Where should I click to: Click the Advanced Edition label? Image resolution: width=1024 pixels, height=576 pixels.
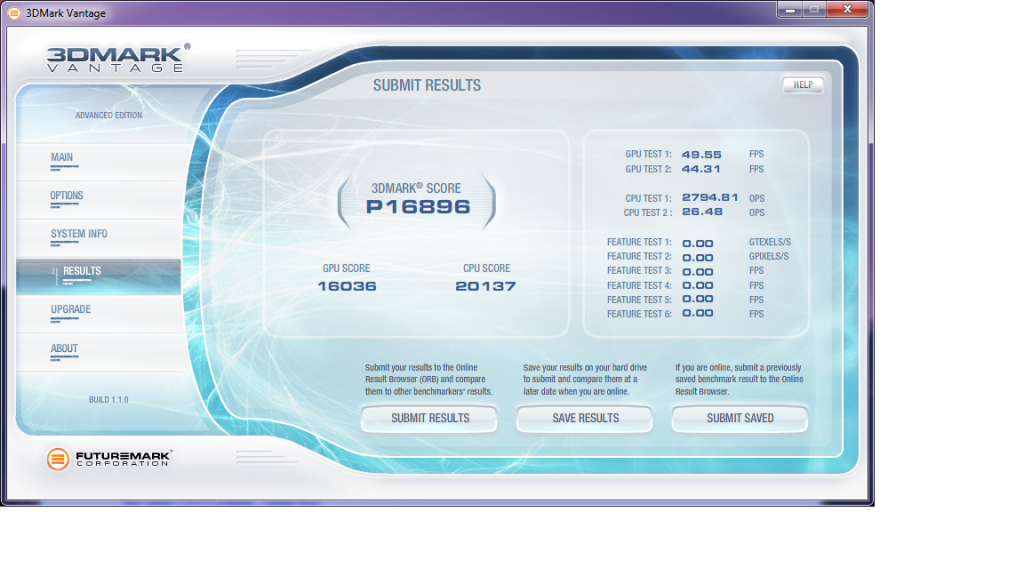click(x=108, y=116)
